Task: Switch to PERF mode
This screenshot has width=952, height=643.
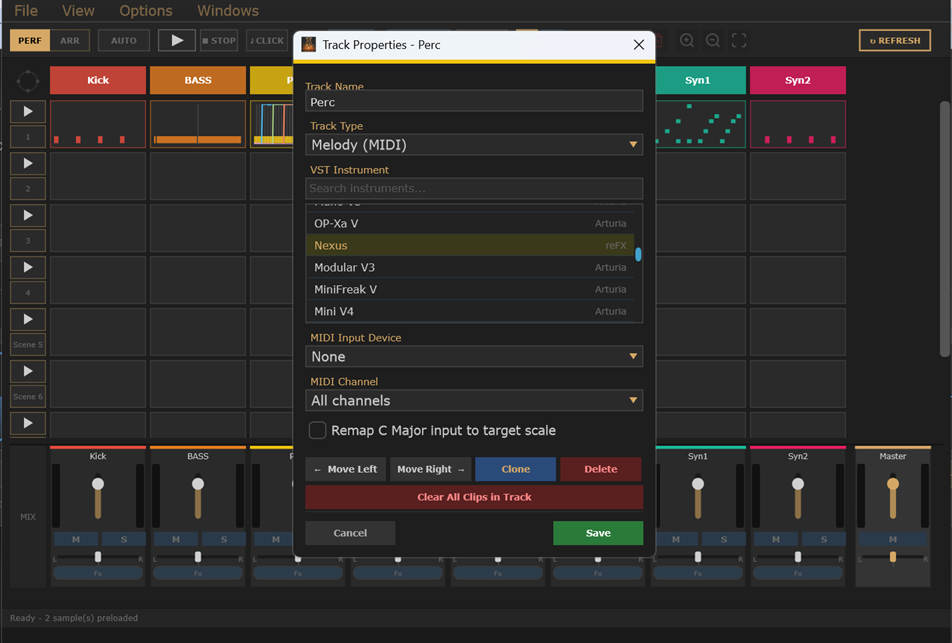Action: tap(30, 41)
